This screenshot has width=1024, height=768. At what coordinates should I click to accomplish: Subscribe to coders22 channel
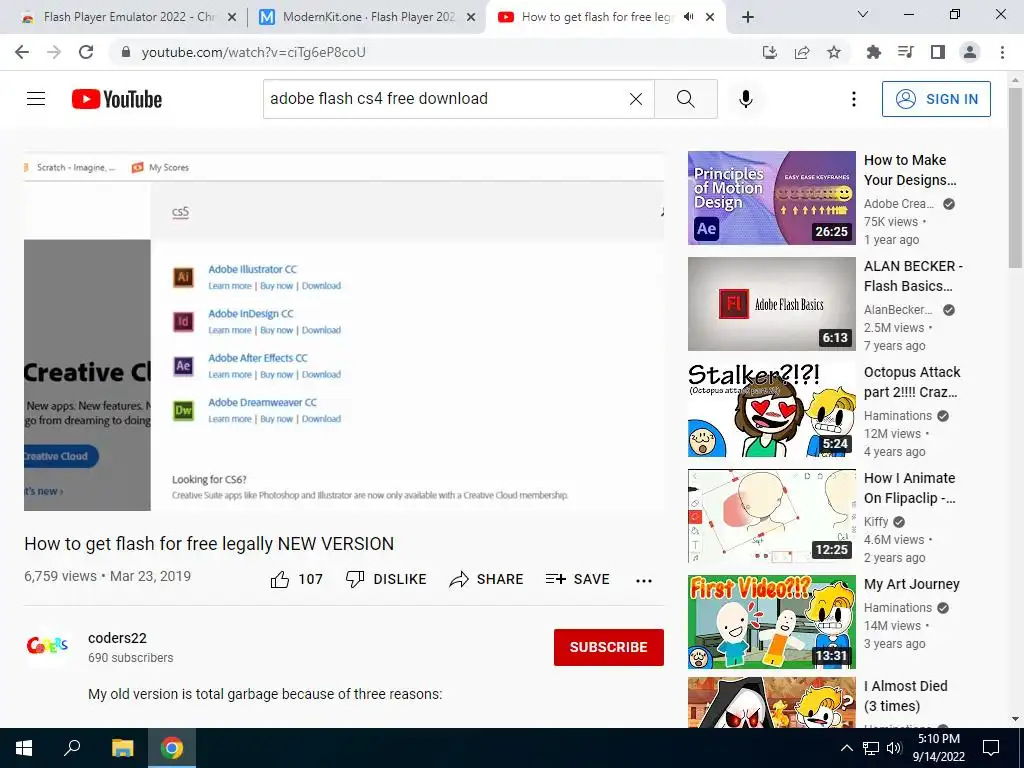click(609, 647)
